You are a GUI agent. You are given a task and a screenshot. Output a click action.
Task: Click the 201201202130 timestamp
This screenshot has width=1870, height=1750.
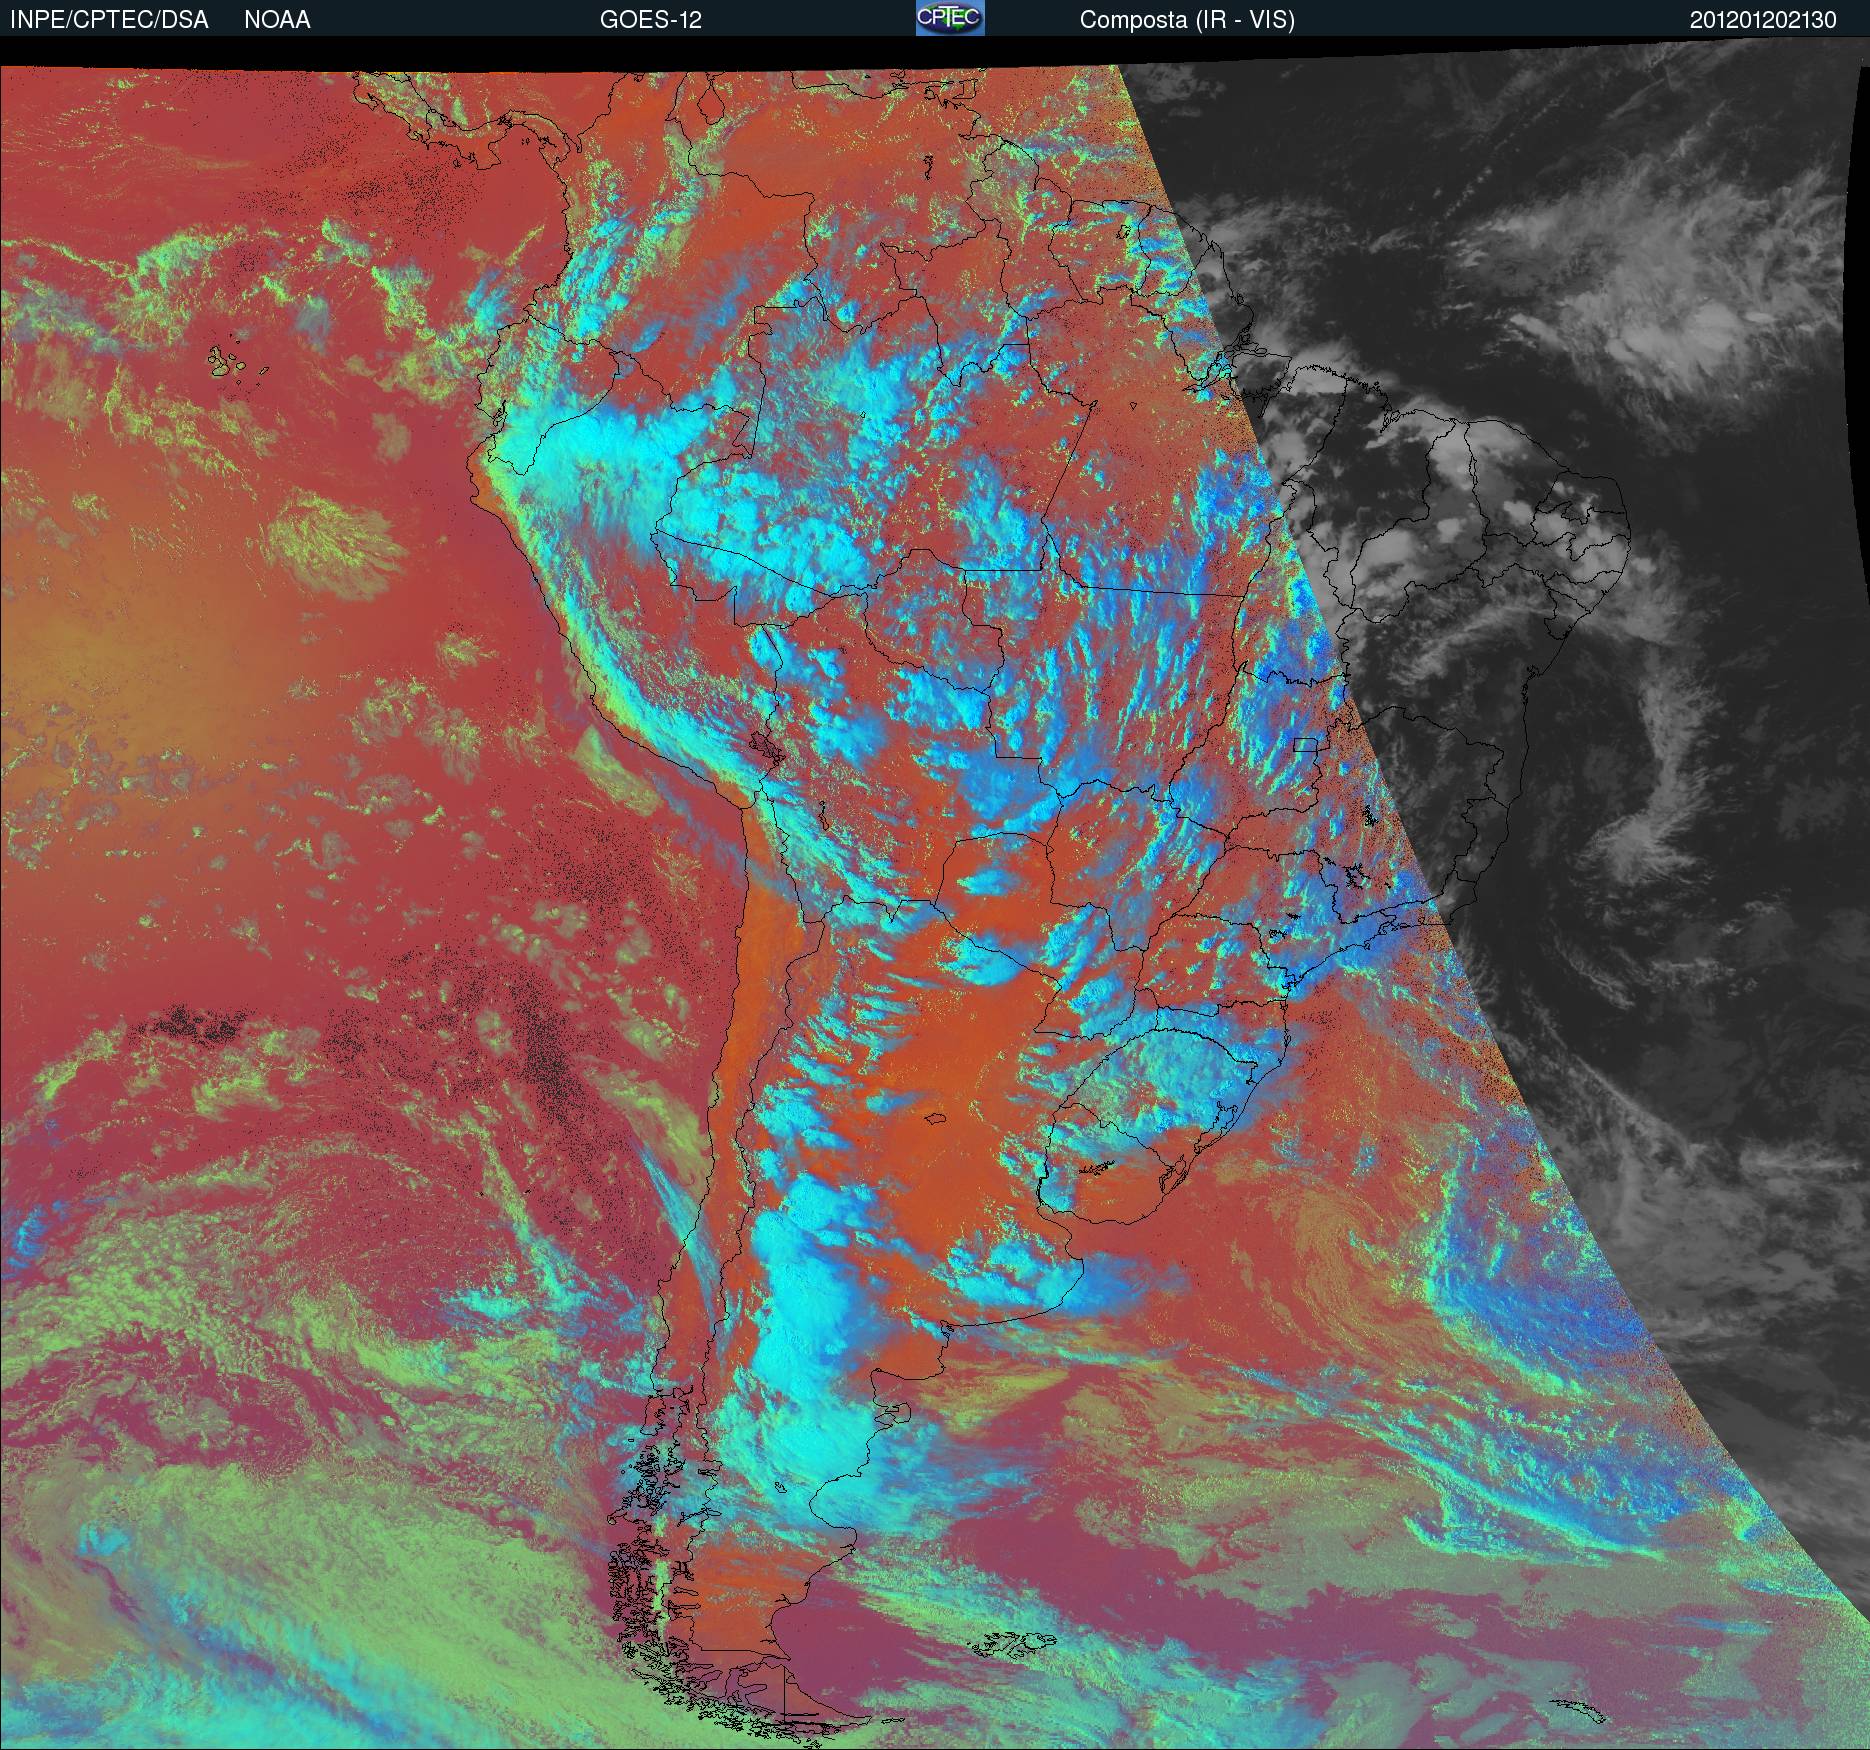pos(1763,20)
